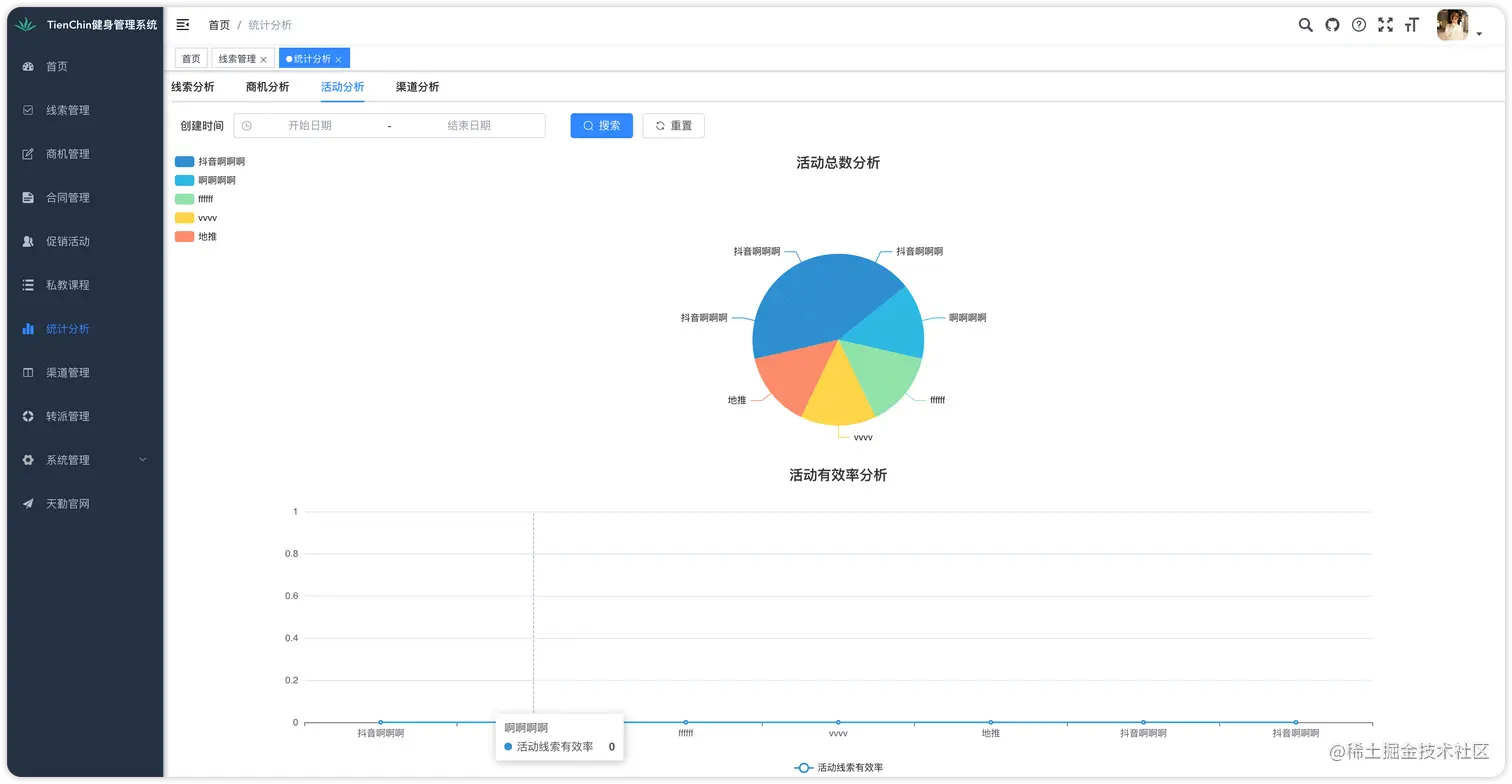Image resolution: width=1512 pixels, height=784 pixels.
Task: Switch to the 渠道分析 tab
Action: [417, 87]
